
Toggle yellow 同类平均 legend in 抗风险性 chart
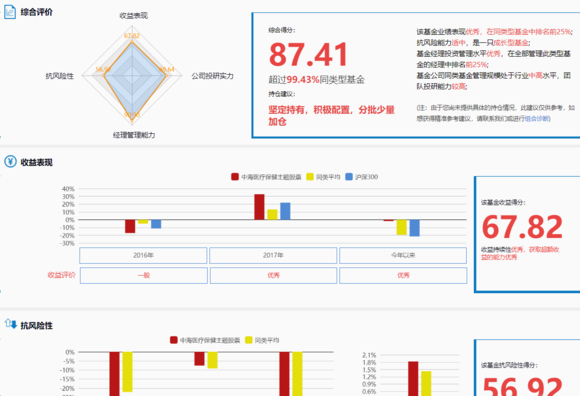[x=262, y=340]
